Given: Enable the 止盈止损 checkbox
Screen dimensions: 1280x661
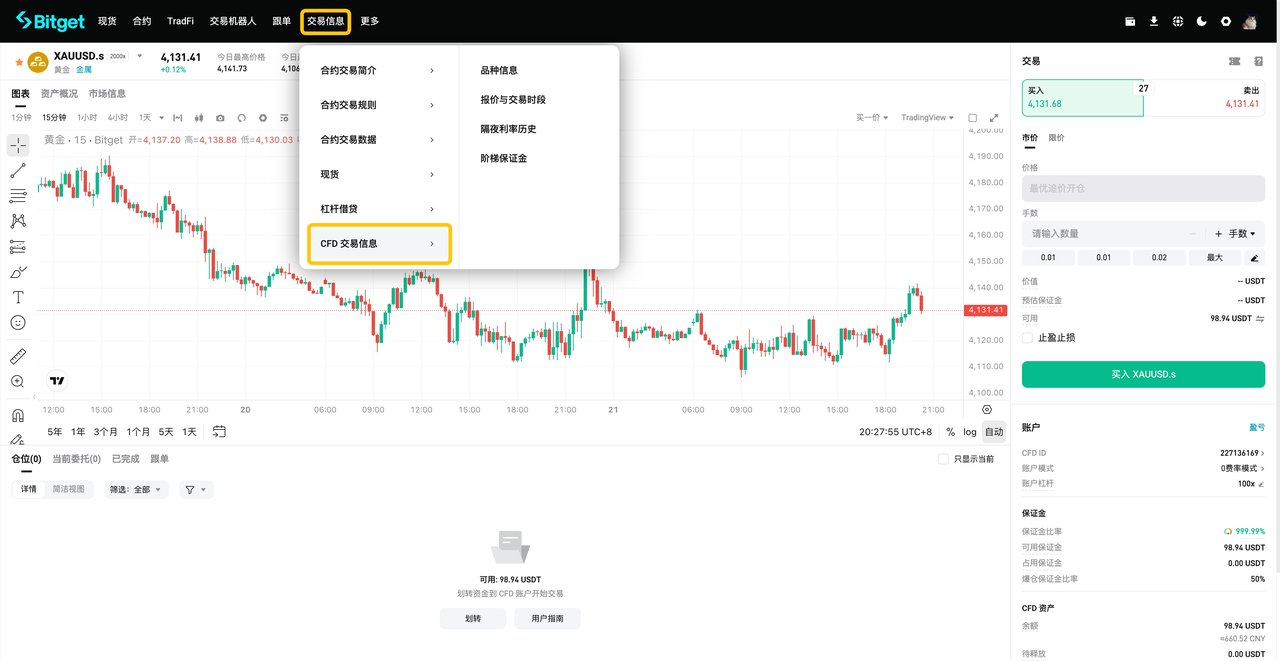Looking at the screenshot, I should coord(1027,338).
